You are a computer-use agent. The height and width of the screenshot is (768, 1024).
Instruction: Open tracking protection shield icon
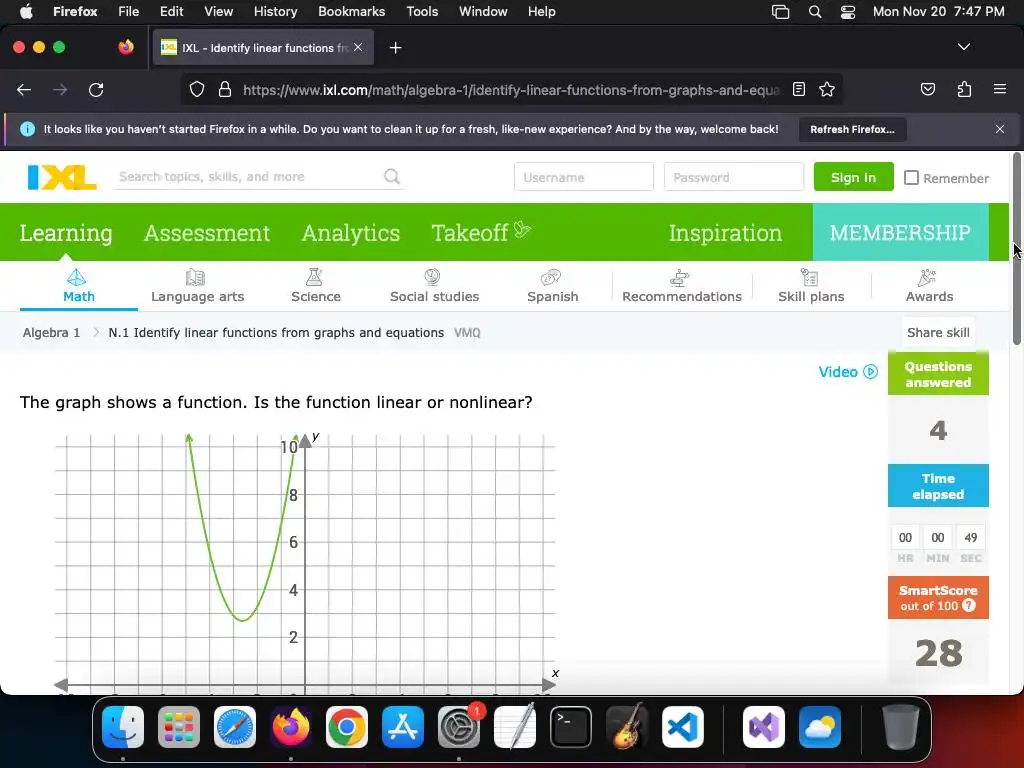coord(197,89)
